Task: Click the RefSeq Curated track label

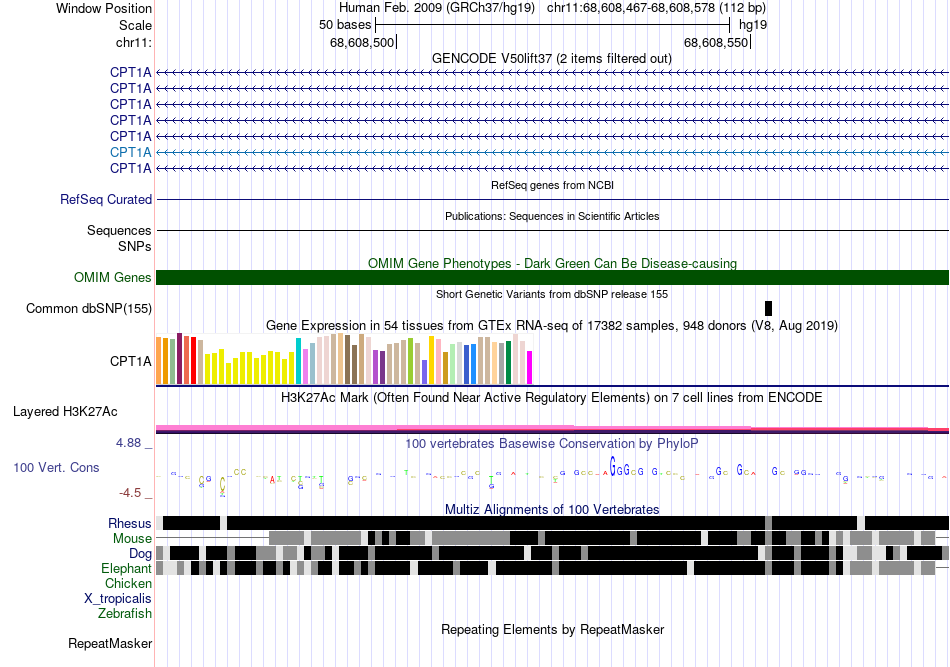Action: [106, 199]
